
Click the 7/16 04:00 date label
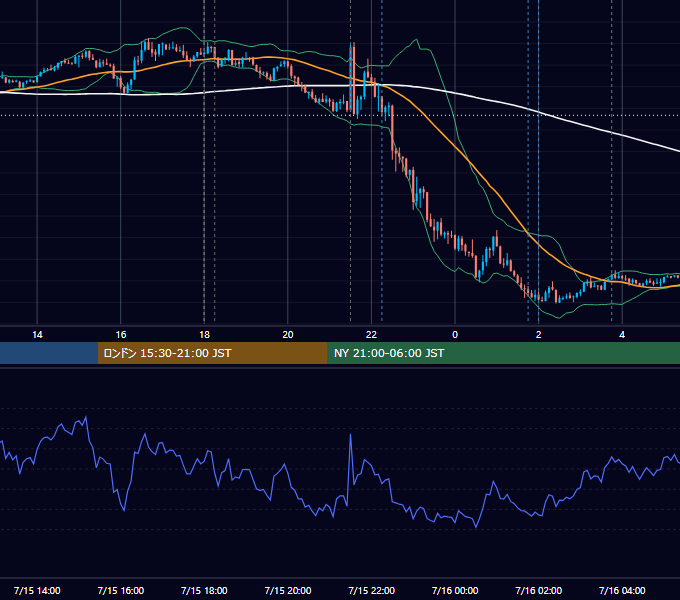click(622, 590)
